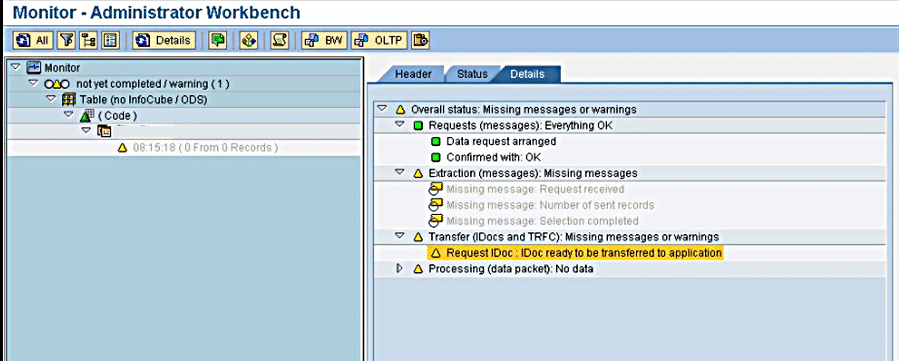Click warning icon beside Request IDoc
This screenshot has height=361, width=899.
point(436,253)
